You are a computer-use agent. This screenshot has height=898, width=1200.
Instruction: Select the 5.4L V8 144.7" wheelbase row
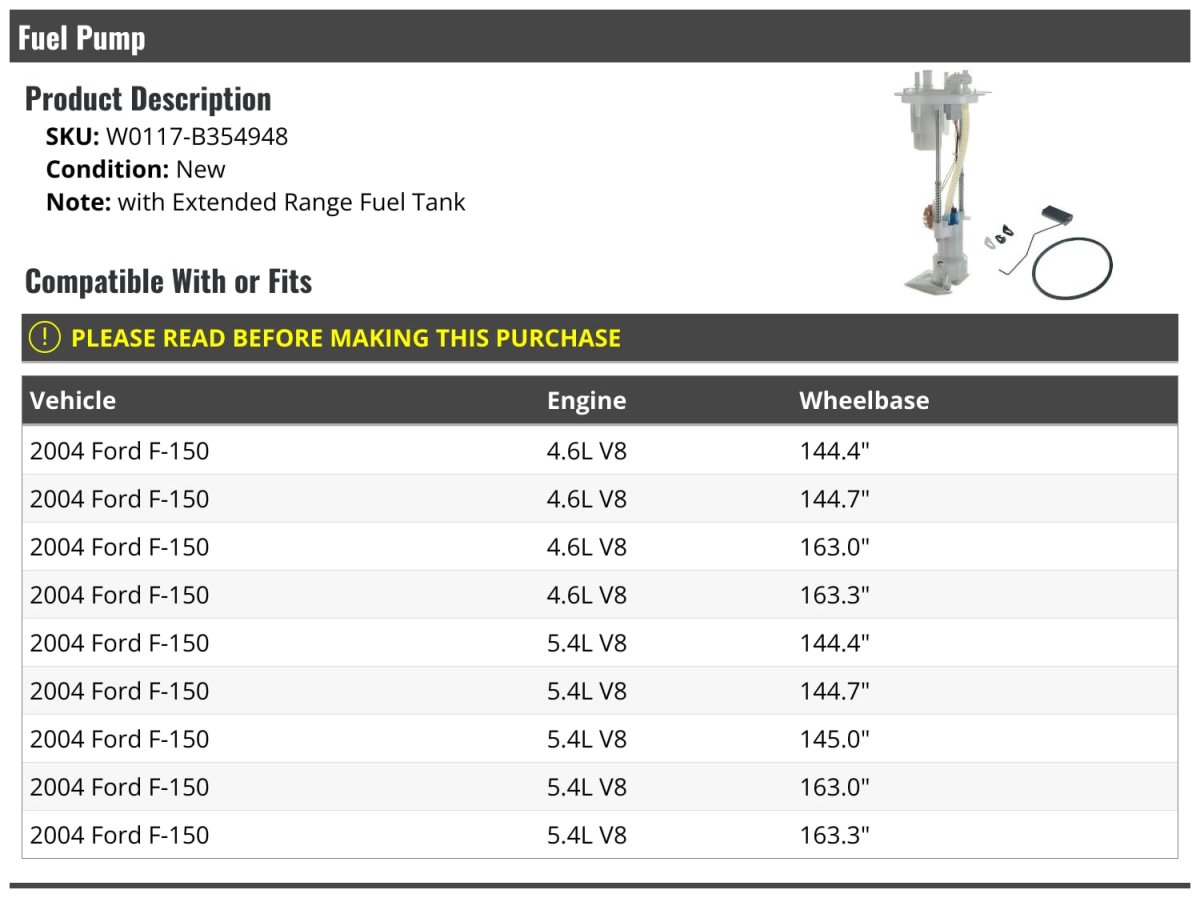click(599, 691)
